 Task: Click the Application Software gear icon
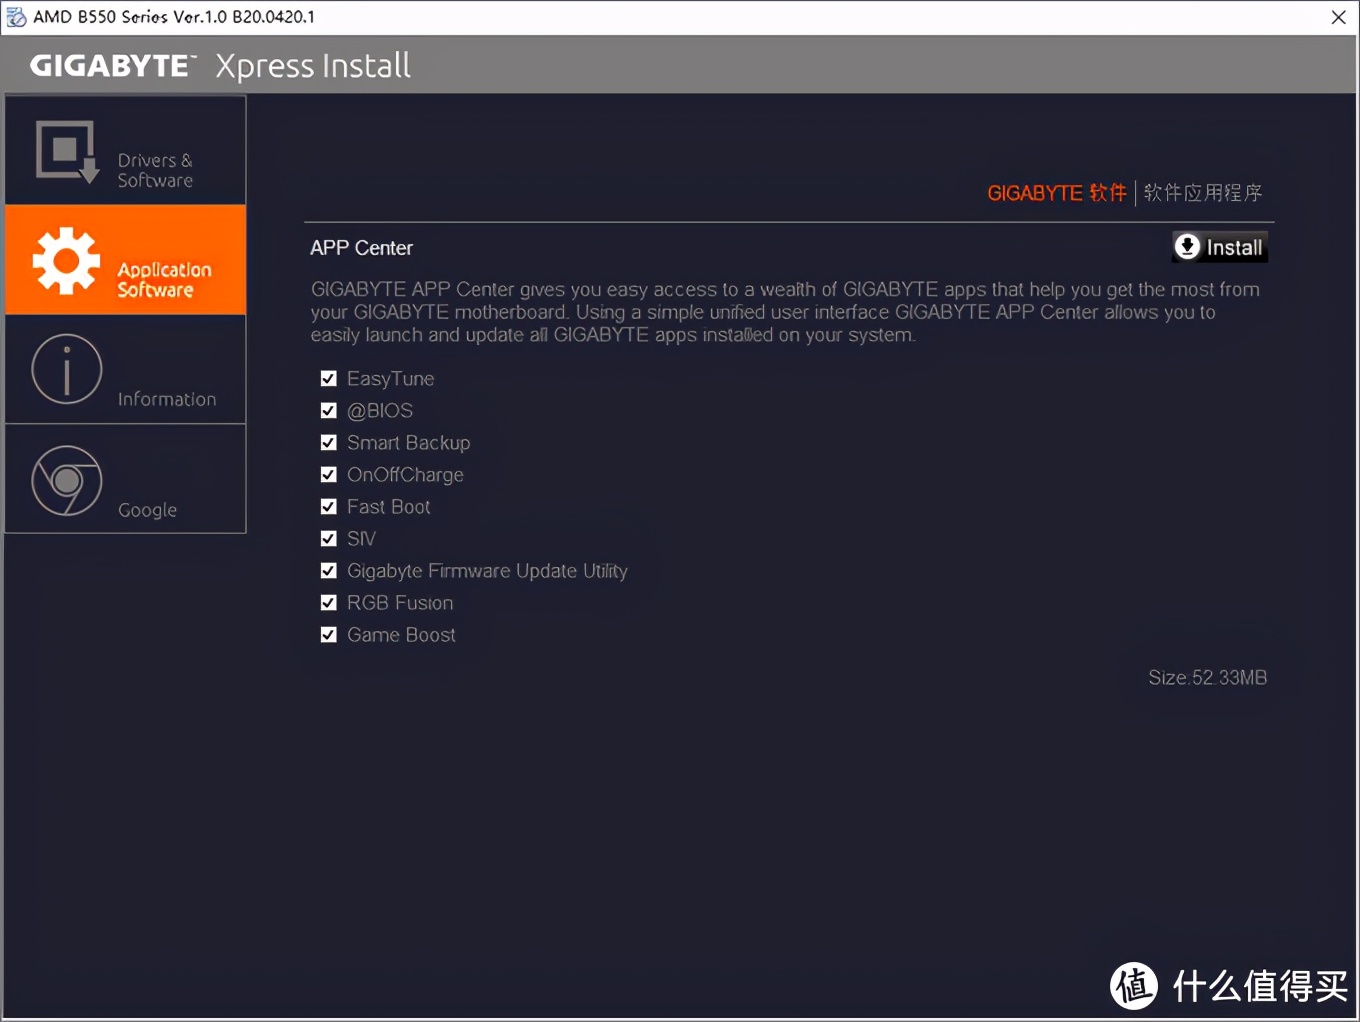coord(67,261)
